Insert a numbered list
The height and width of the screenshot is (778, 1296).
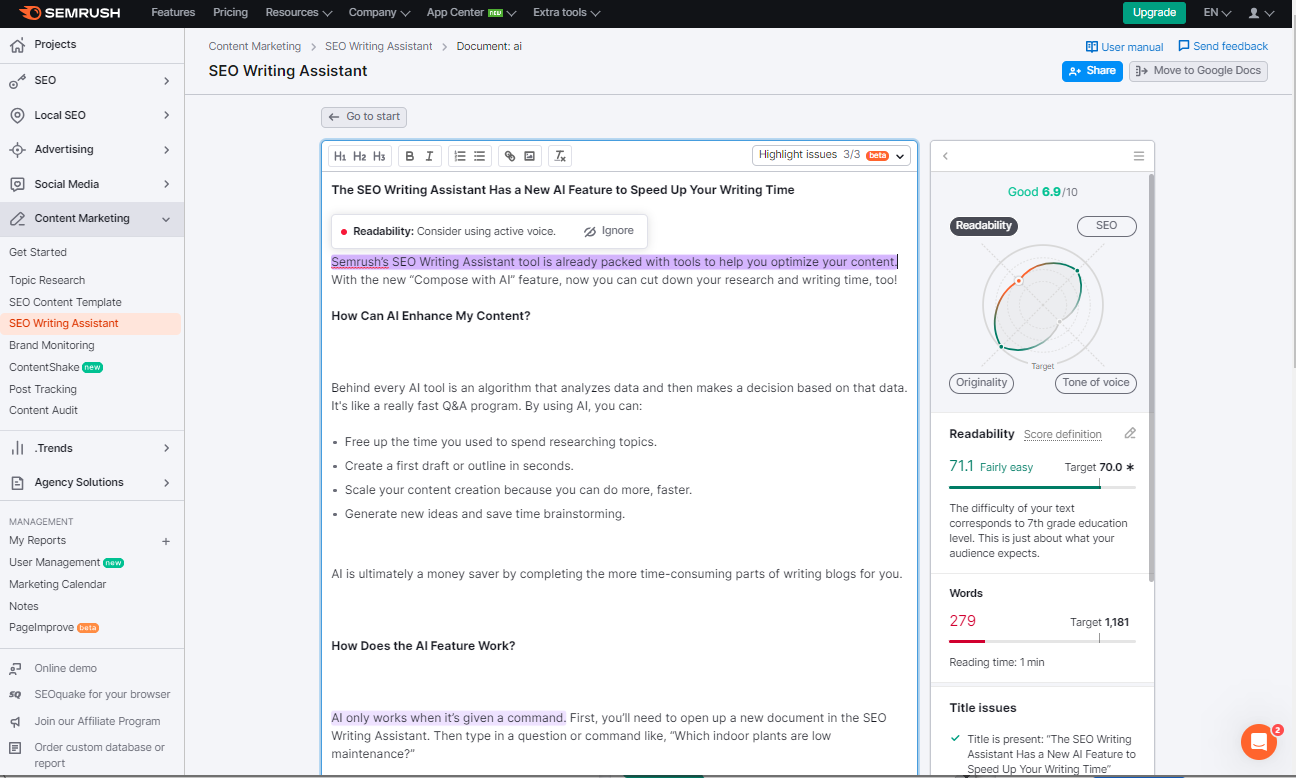(x=460, y=156)
